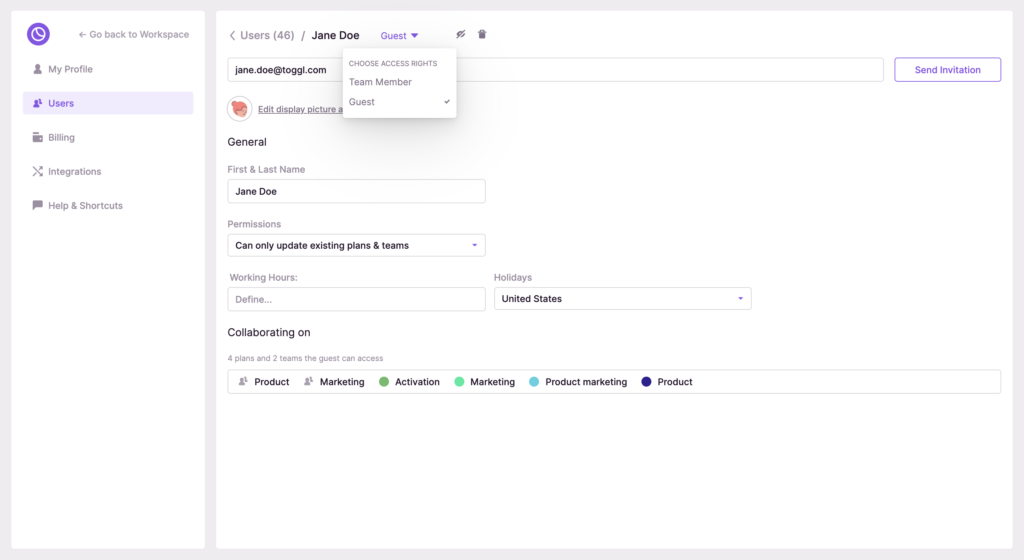The height and width of the screenshot is (560, 1024).
Task: Click the Working Hours input field
Action: pyautogui.click(x=356, y=299)
